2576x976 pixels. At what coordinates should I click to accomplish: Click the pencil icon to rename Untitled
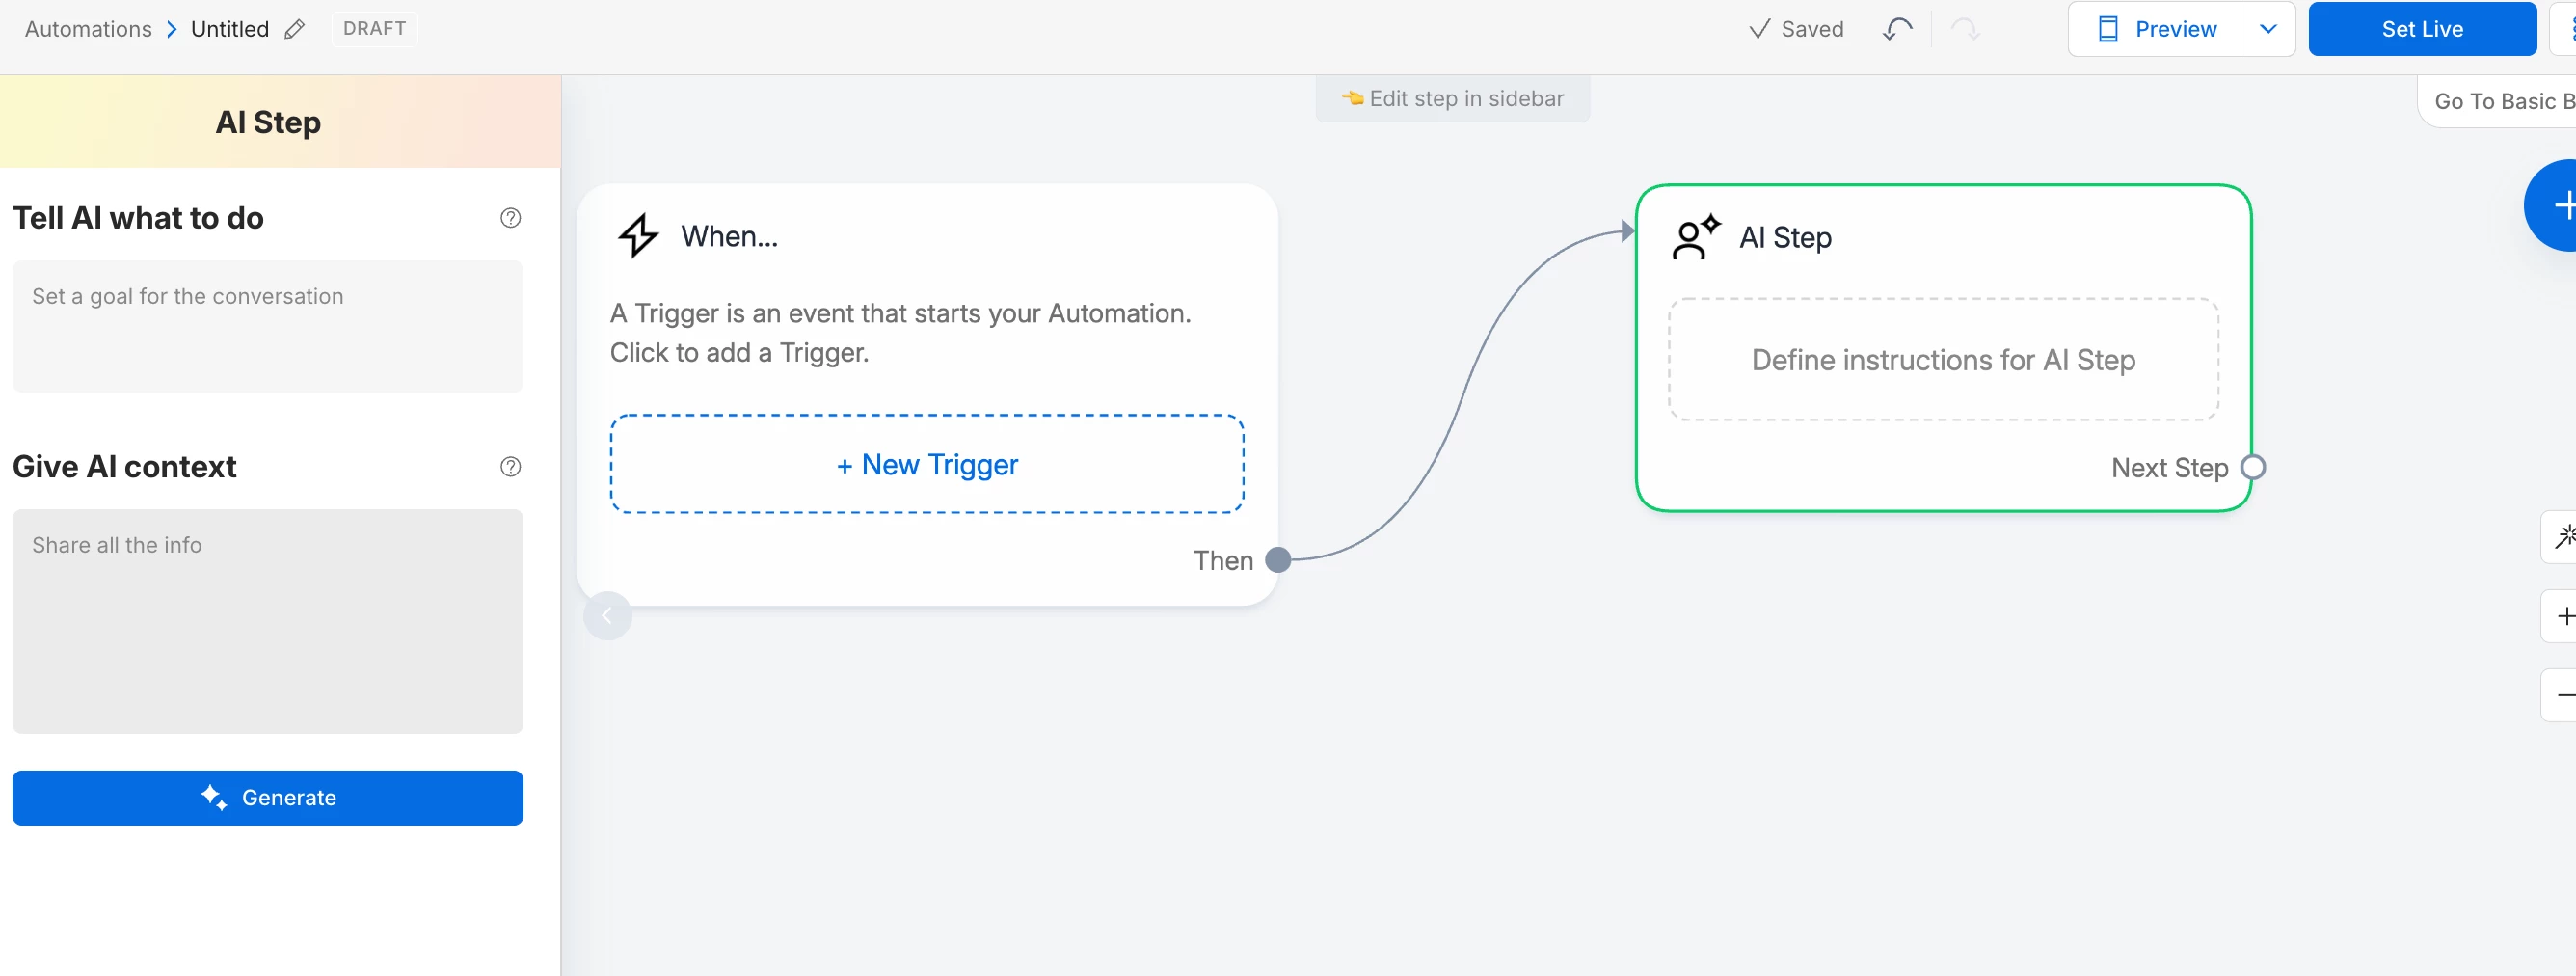(294, 29)
